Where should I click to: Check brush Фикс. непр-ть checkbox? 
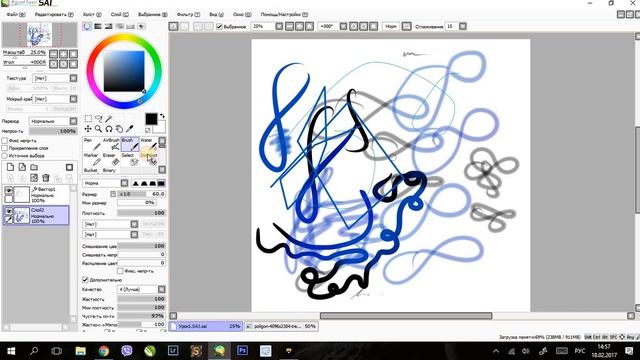point(120,271)
